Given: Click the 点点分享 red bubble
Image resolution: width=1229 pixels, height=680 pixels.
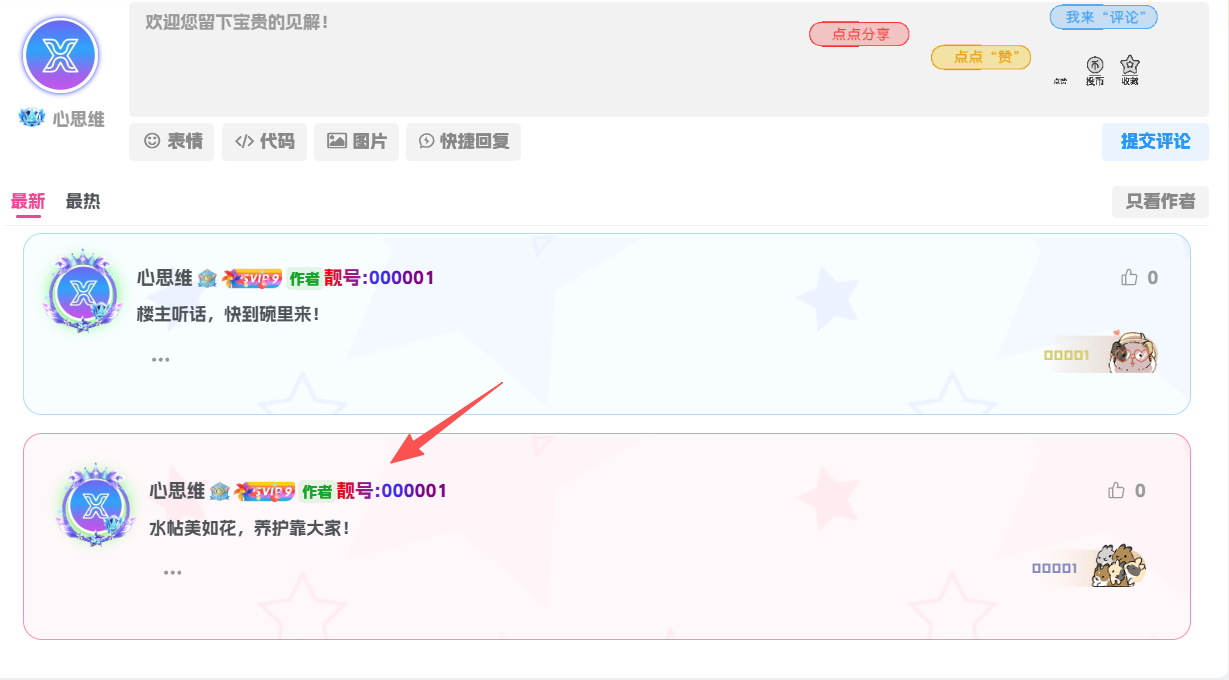Looking at the screenshot, I should pyautogui.click(x=859, y=34).
